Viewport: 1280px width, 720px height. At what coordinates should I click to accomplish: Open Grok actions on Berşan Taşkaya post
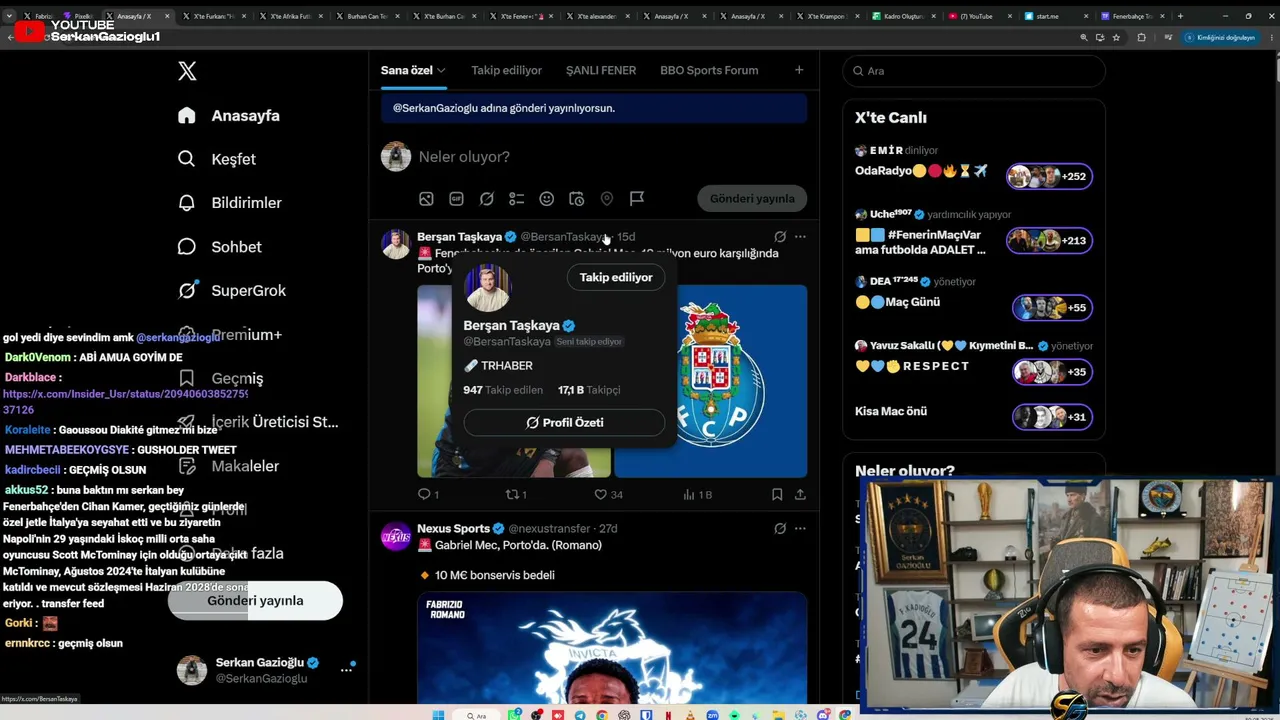[x=780, y=237]
